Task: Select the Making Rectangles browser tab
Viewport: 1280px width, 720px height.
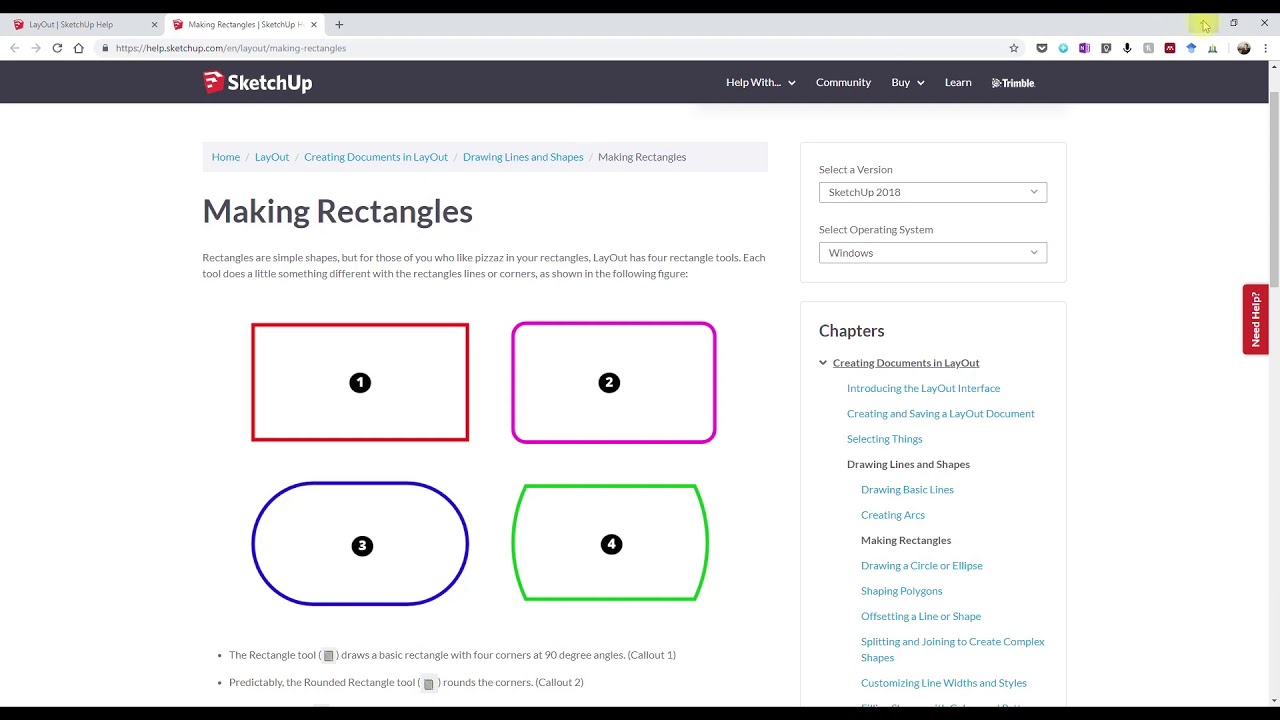Action: click(x=244, y=24)
